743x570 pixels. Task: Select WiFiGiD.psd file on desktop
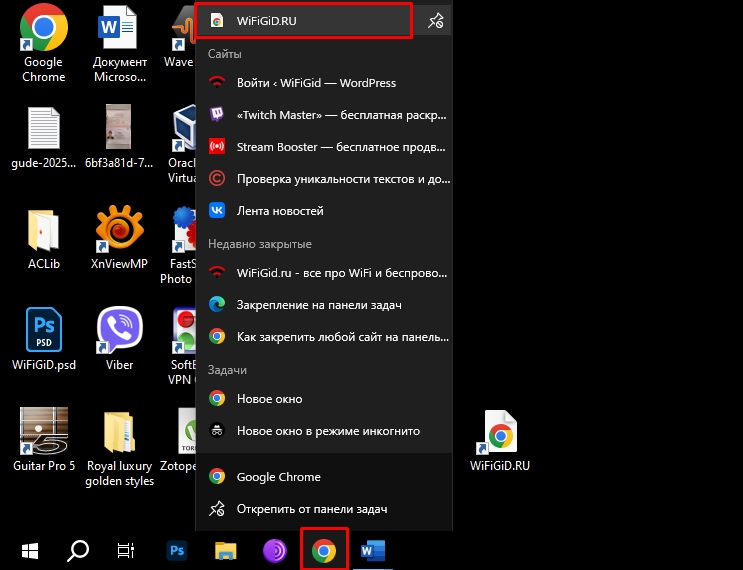tap(44, 339)
